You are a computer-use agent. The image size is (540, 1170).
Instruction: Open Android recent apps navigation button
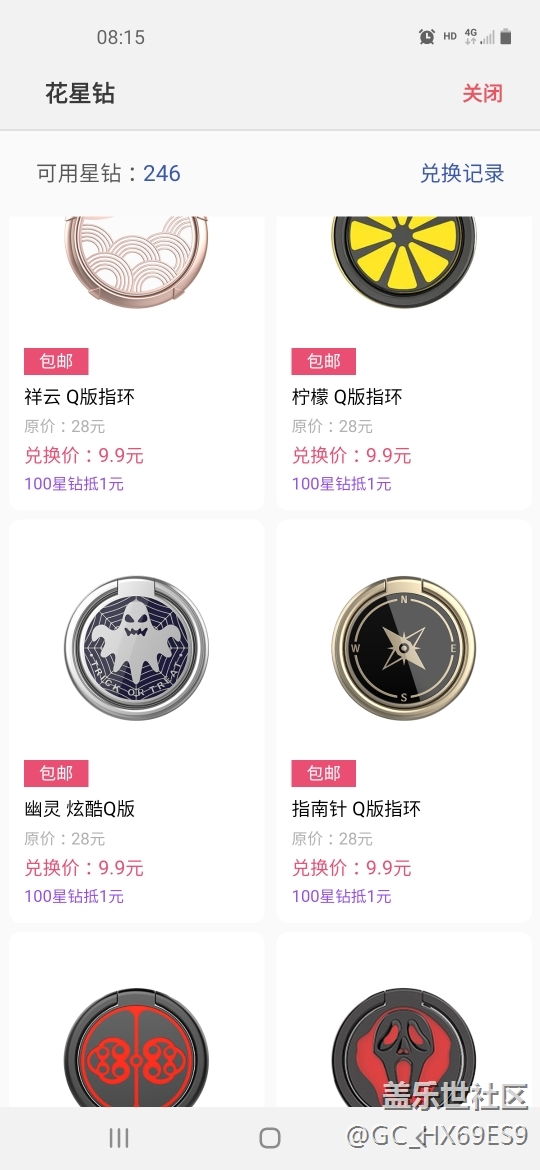pos(119,1137)
